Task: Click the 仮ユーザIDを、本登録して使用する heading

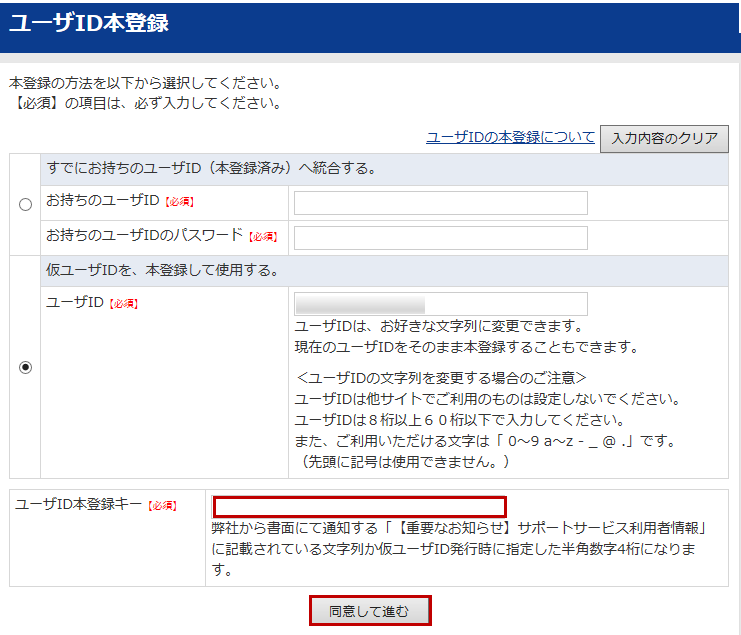Action: coord(162,270)
